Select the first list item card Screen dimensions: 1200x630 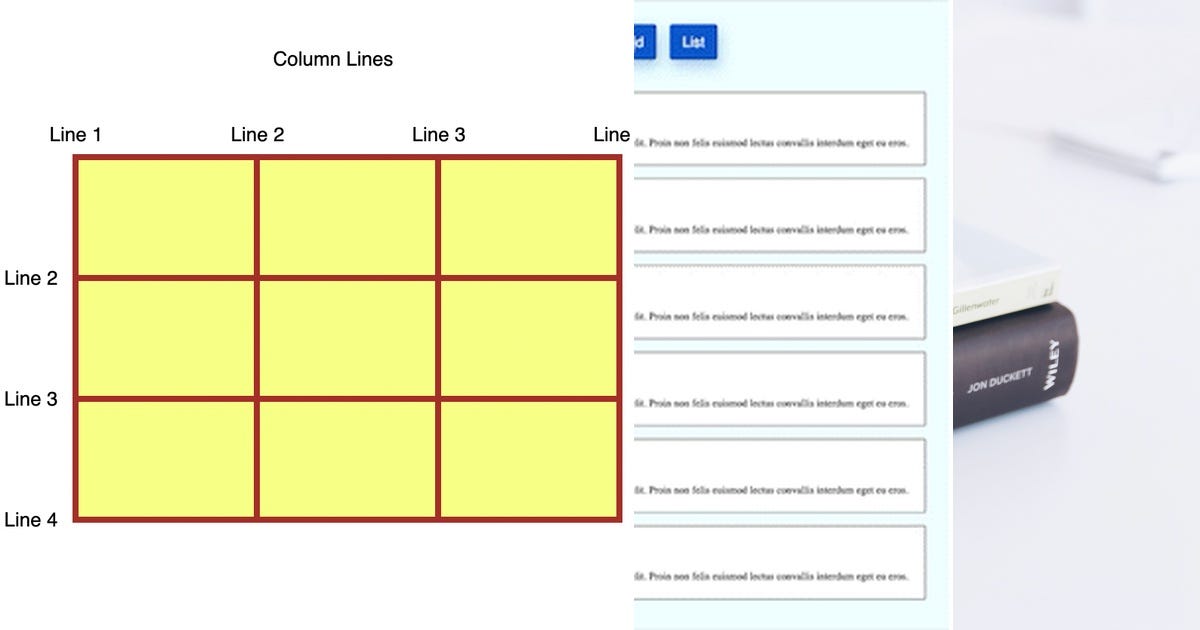[x=778, y=128]
